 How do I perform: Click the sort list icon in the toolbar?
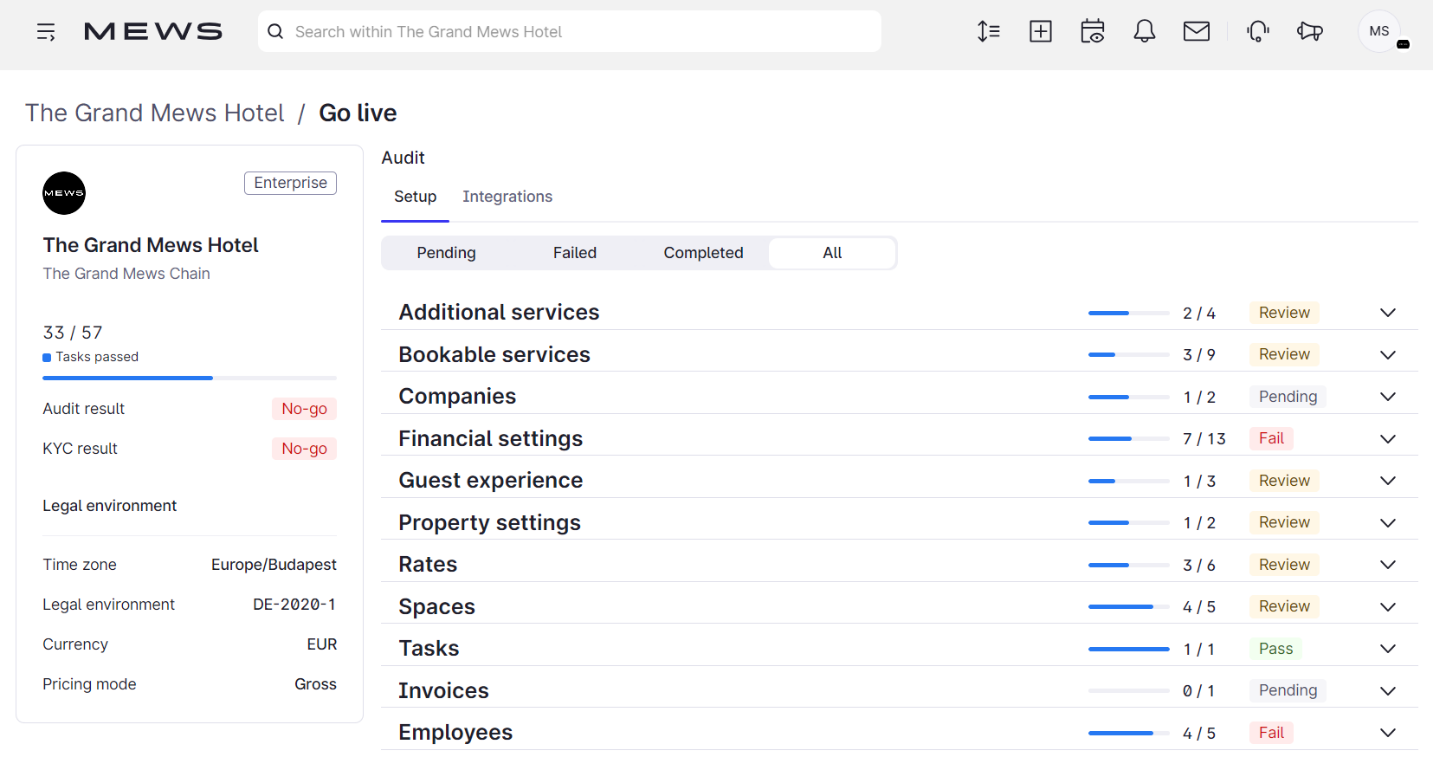pos(988,31)
